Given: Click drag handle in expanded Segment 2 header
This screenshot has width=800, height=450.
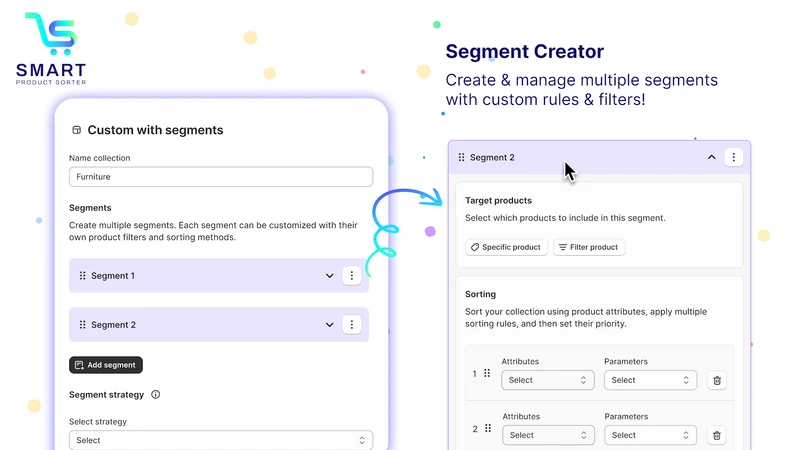Looking at the screenshot, I should click(461, 157).
